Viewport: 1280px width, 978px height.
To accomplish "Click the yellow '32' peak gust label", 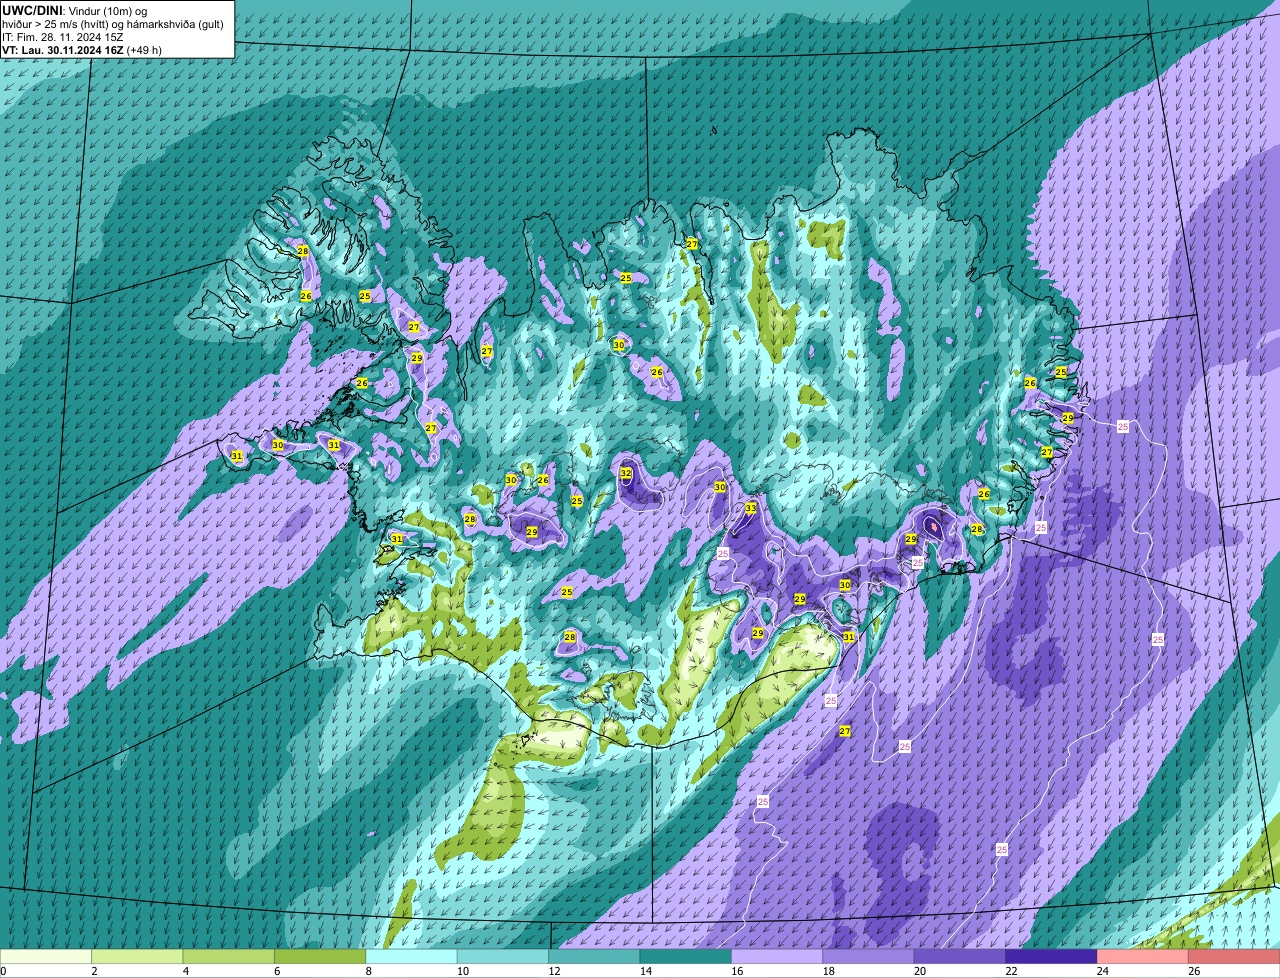I will click(626, 473).
